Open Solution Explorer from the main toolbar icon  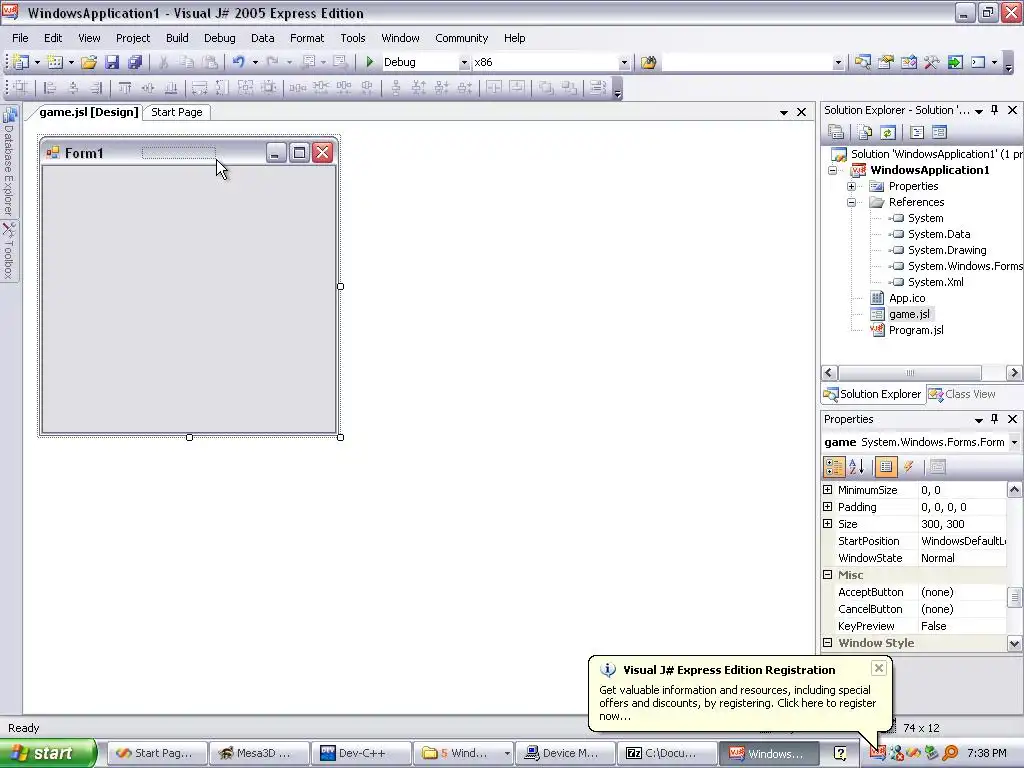click(863, 62)
